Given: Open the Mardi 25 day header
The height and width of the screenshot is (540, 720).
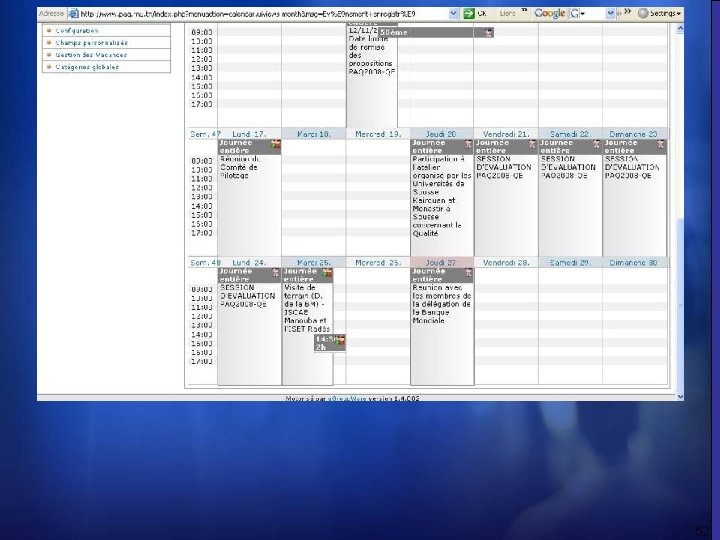Looking at the screenshot, I should pyautogui.click(x=314, y=263).
